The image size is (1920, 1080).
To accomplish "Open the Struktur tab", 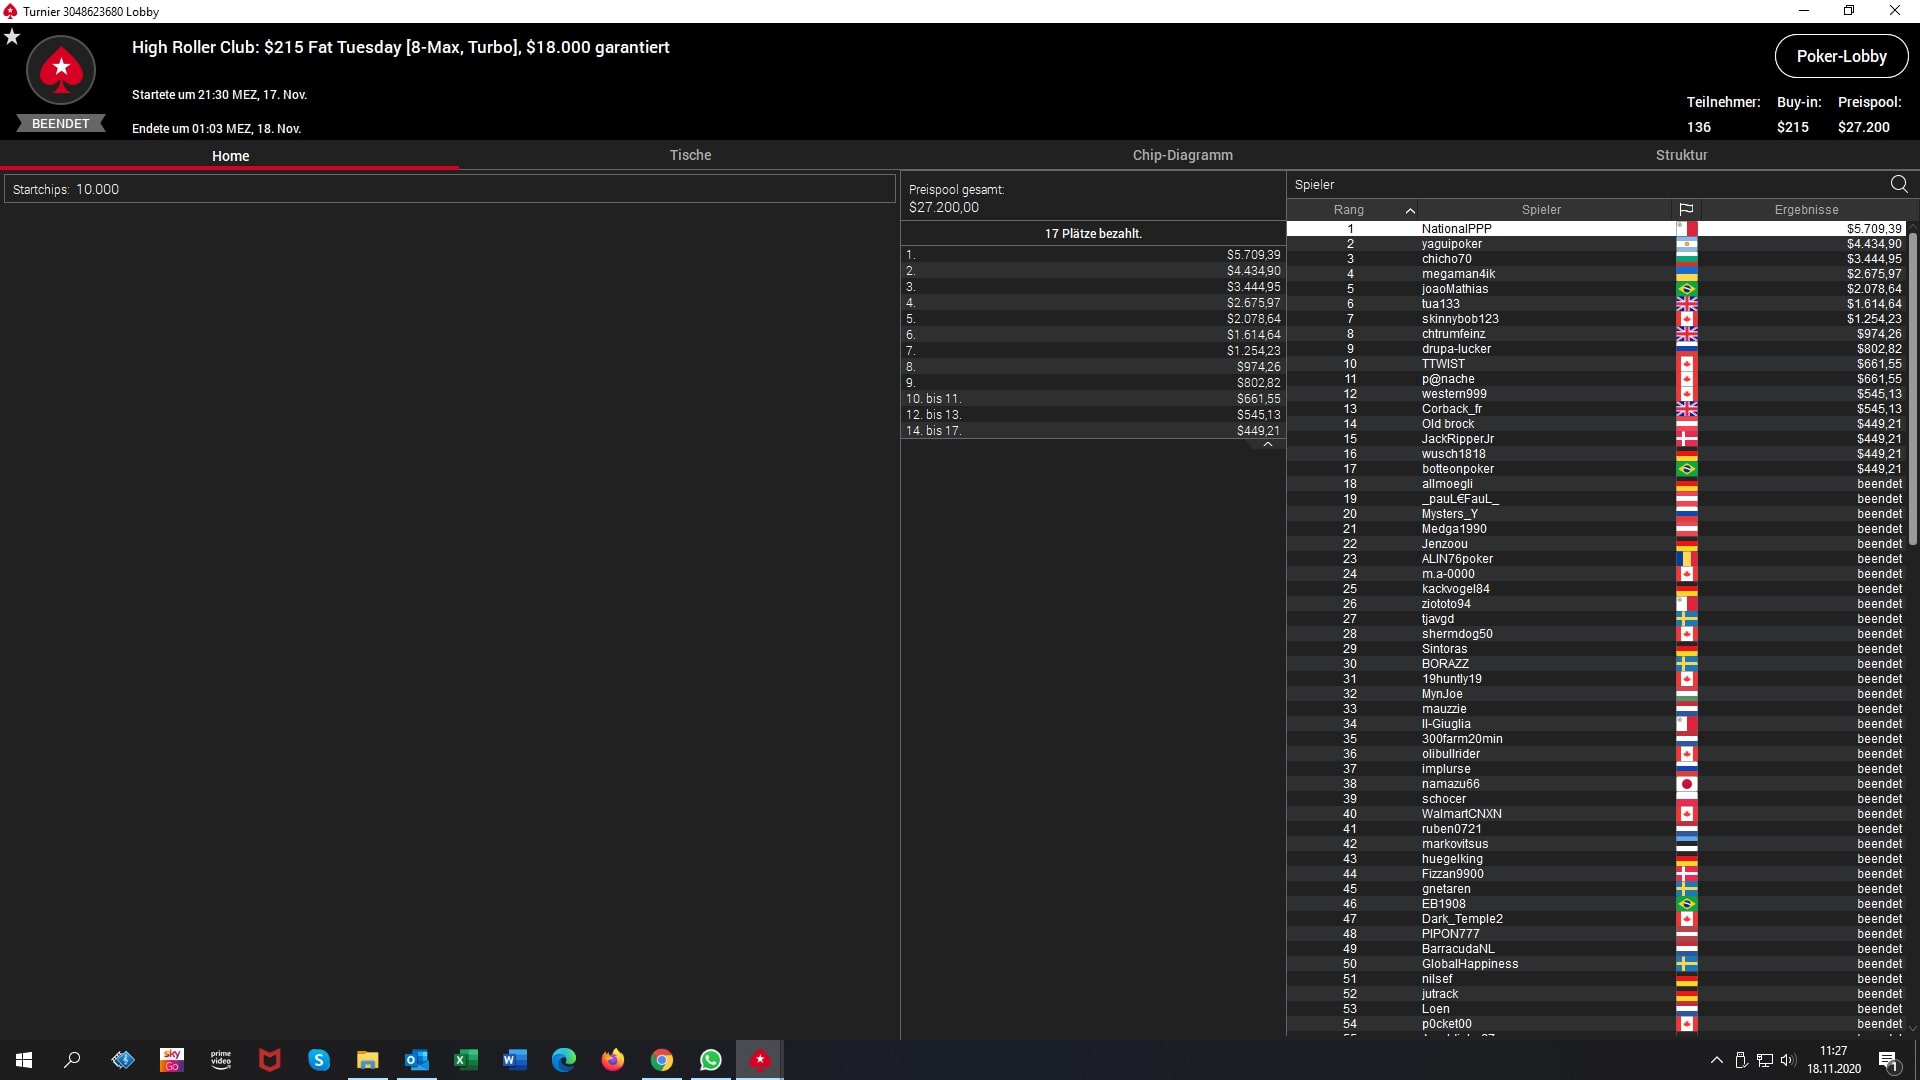I will (x=1681, y=155).
